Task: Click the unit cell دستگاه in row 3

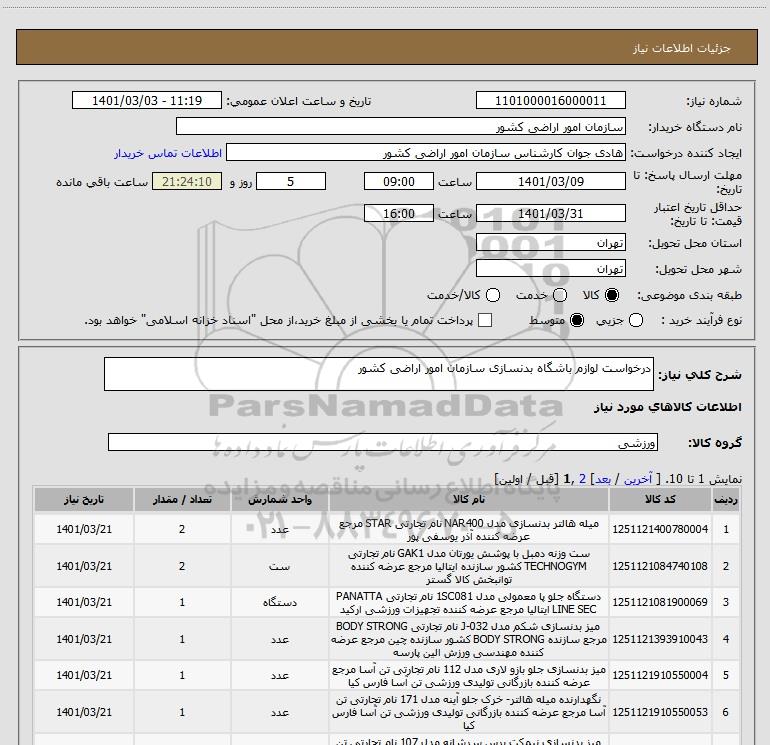Action: click(279, 603)
